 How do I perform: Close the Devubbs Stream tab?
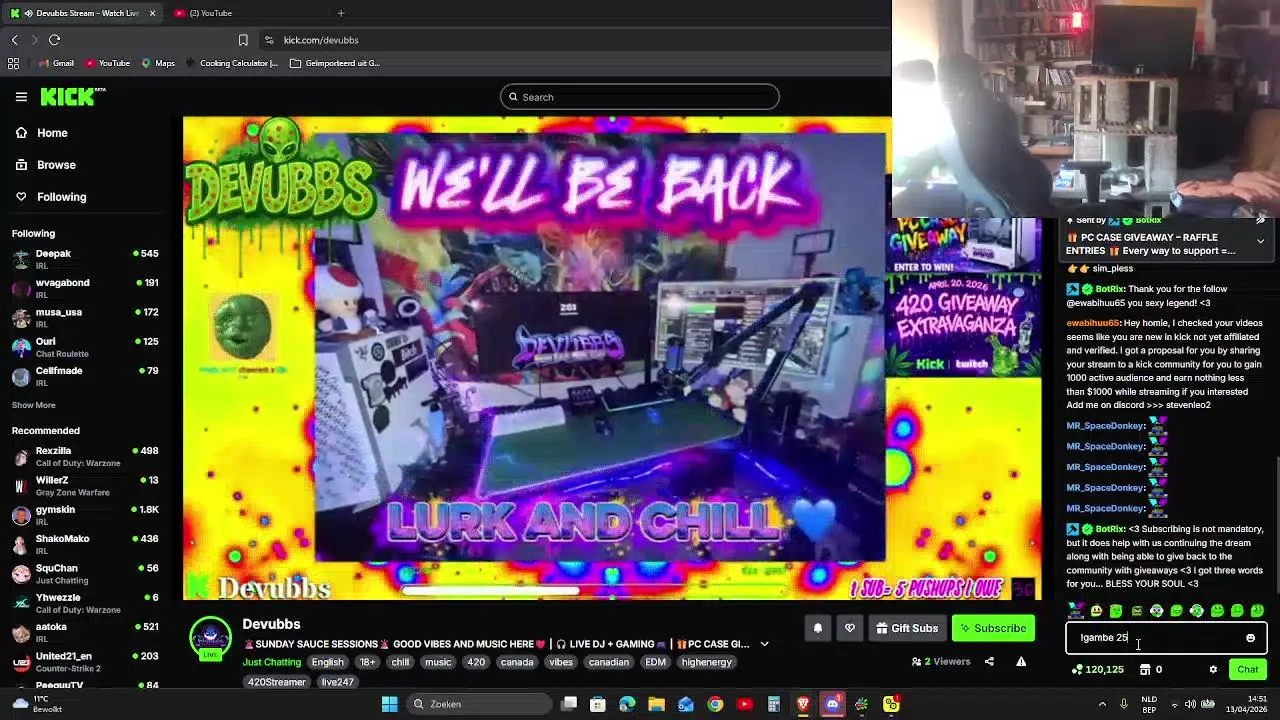coord(152,13)
